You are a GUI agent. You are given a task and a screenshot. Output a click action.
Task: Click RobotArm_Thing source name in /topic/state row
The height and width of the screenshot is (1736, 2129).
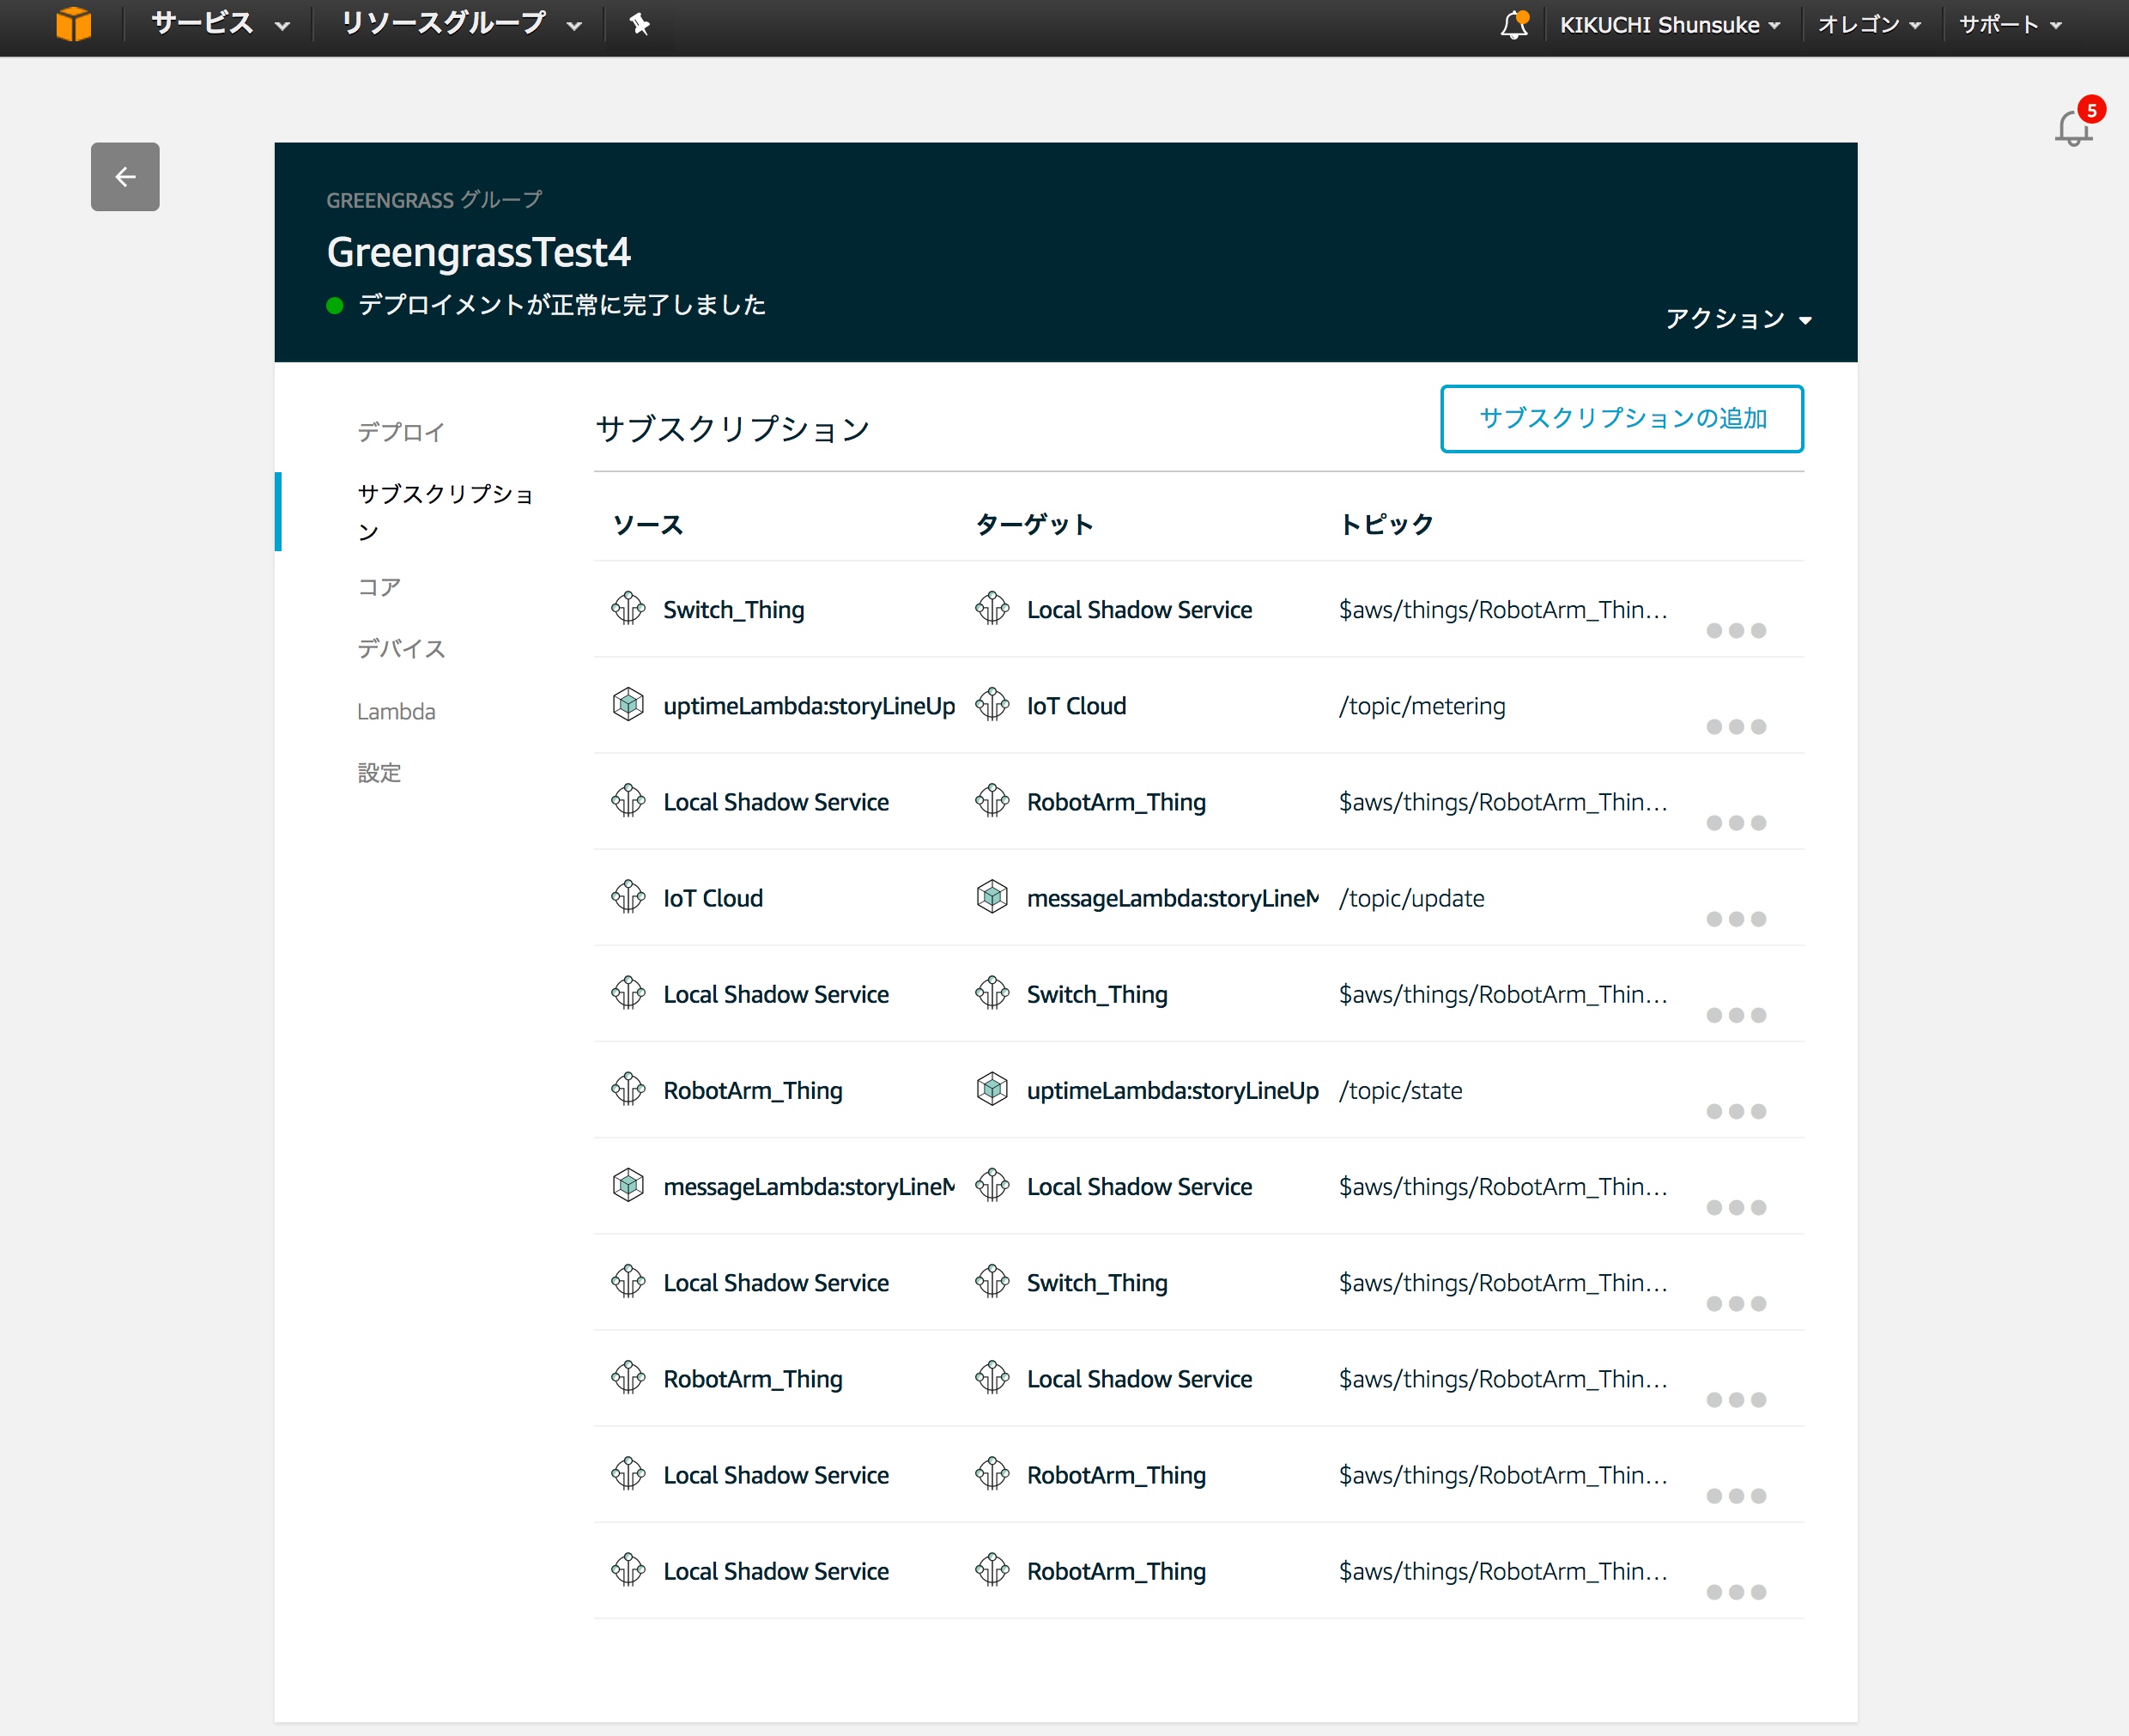753,1090
